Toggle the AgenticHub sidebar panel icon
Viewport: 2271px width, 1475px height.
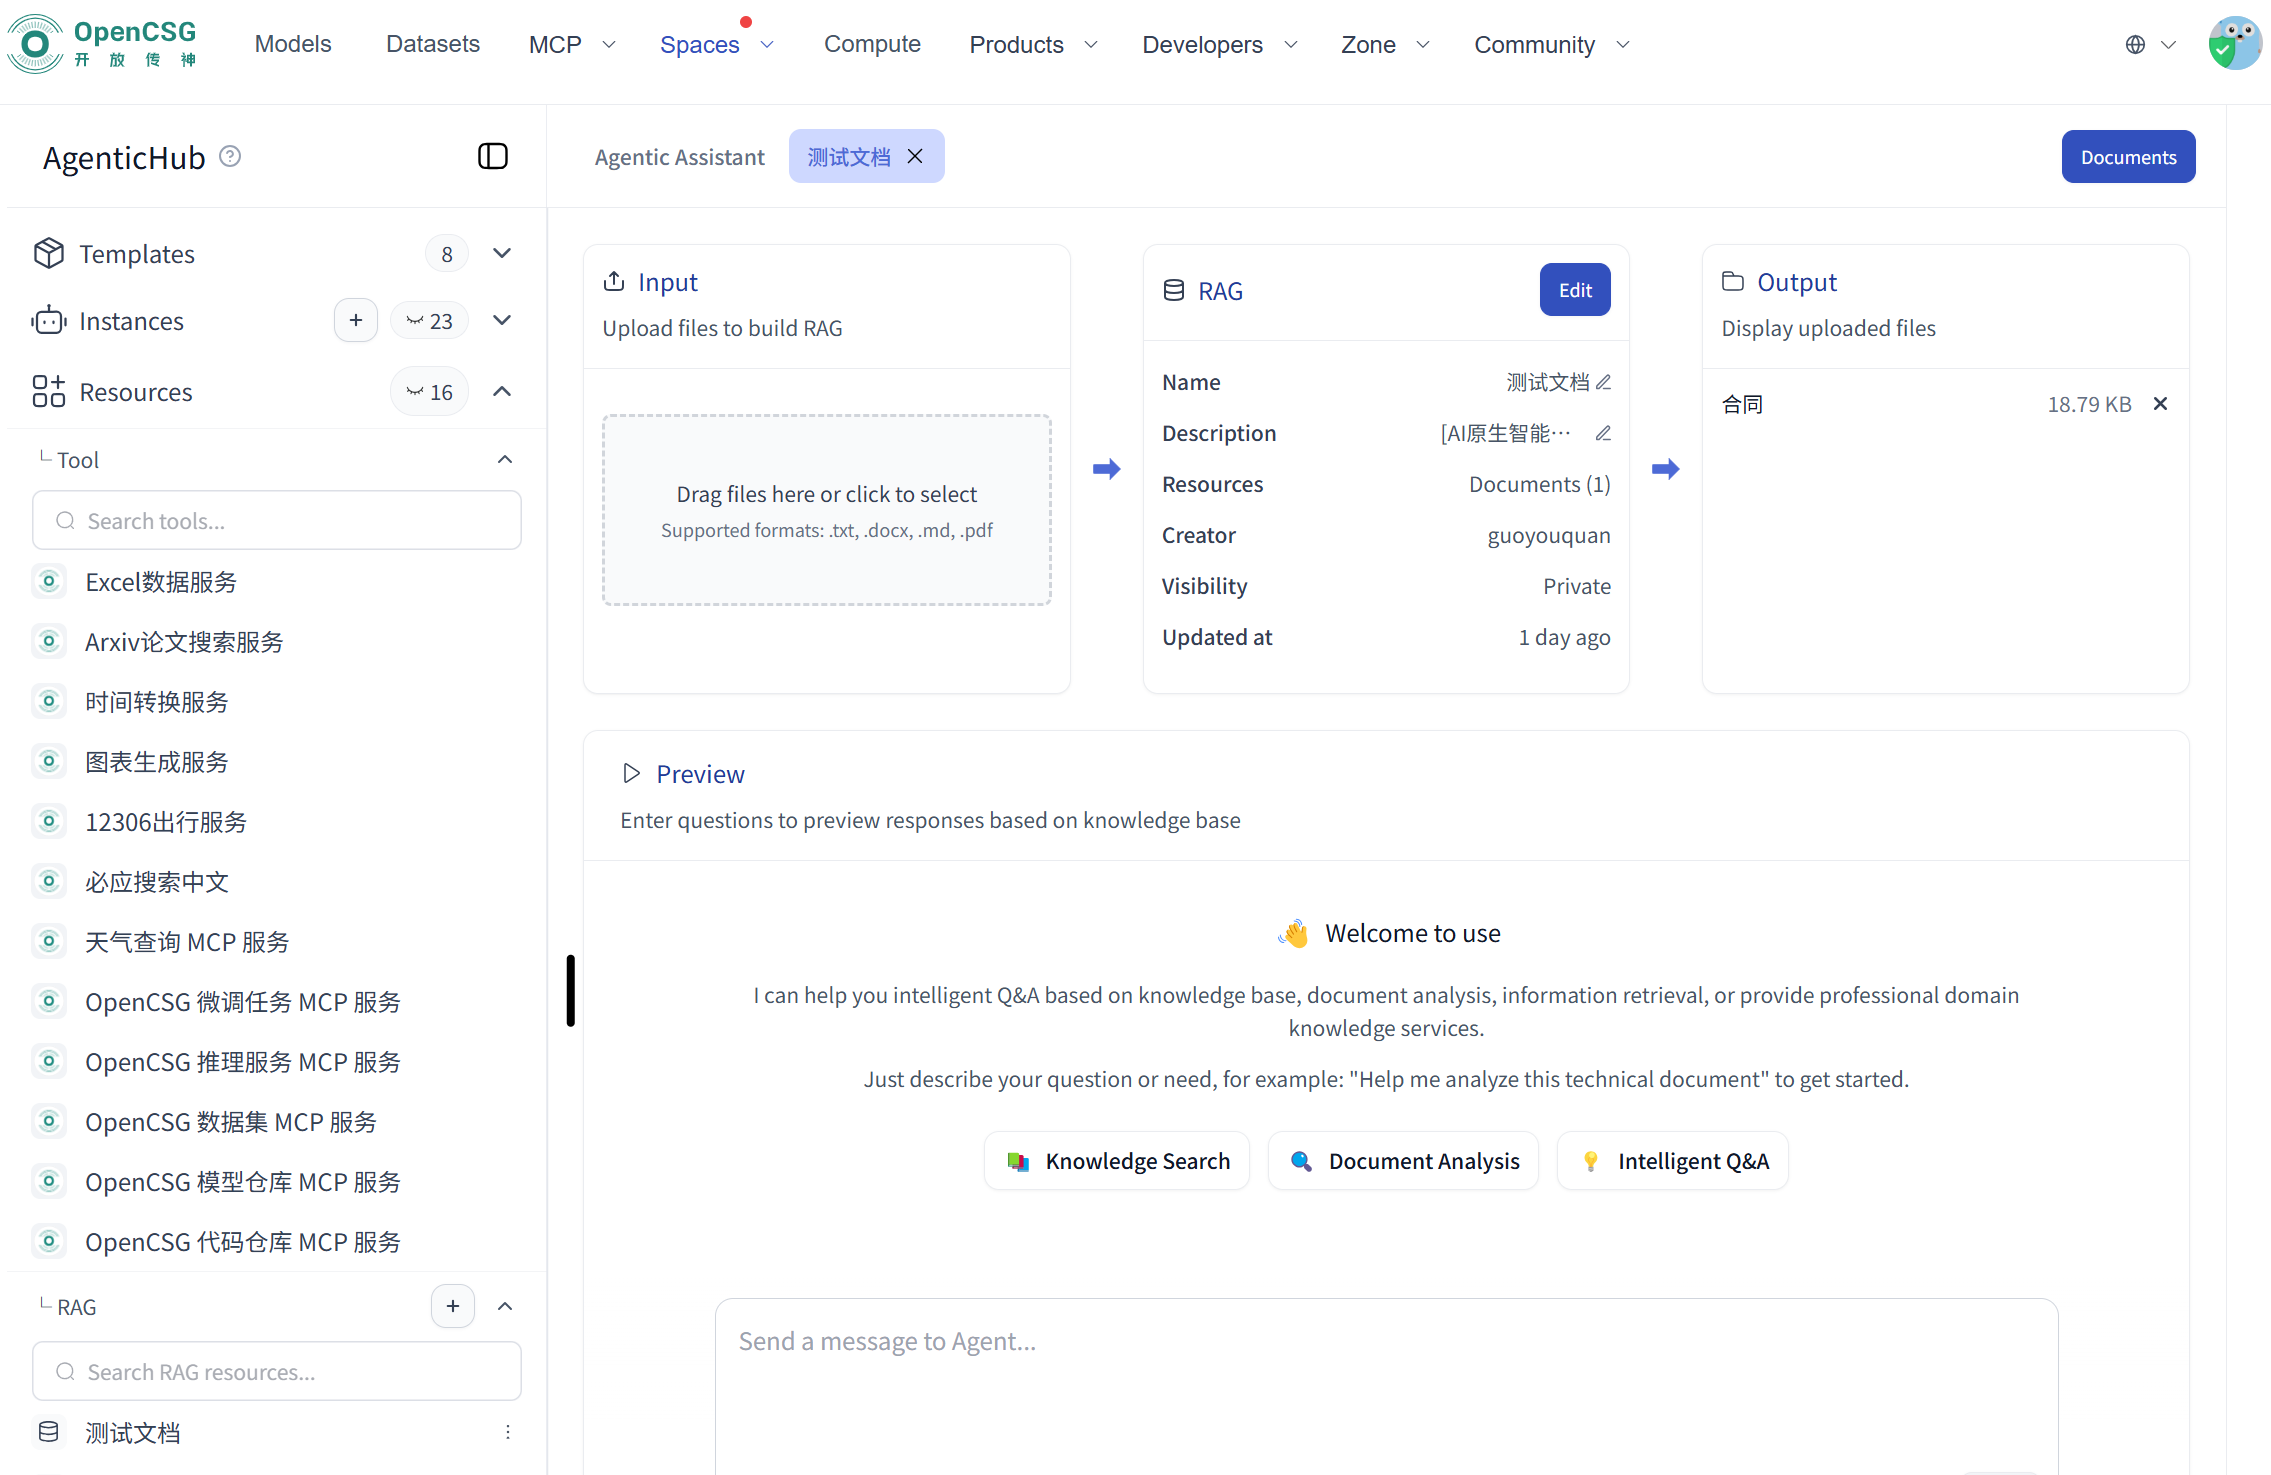point(493,156)
